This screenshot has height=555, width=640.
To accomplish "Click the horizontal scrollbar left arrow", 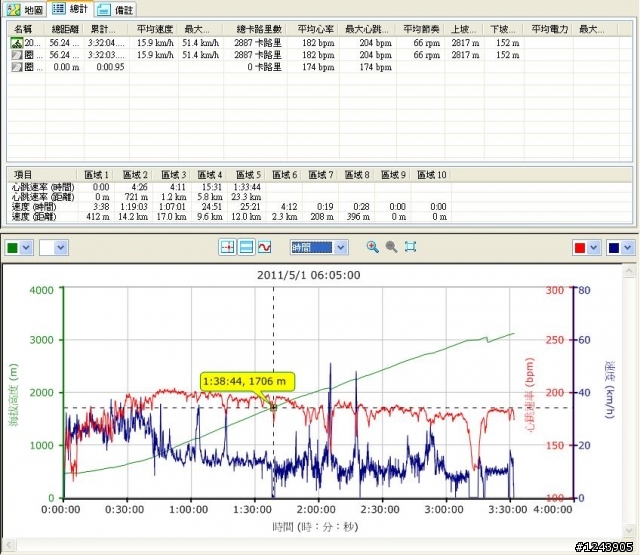I will tap(9, 545).
